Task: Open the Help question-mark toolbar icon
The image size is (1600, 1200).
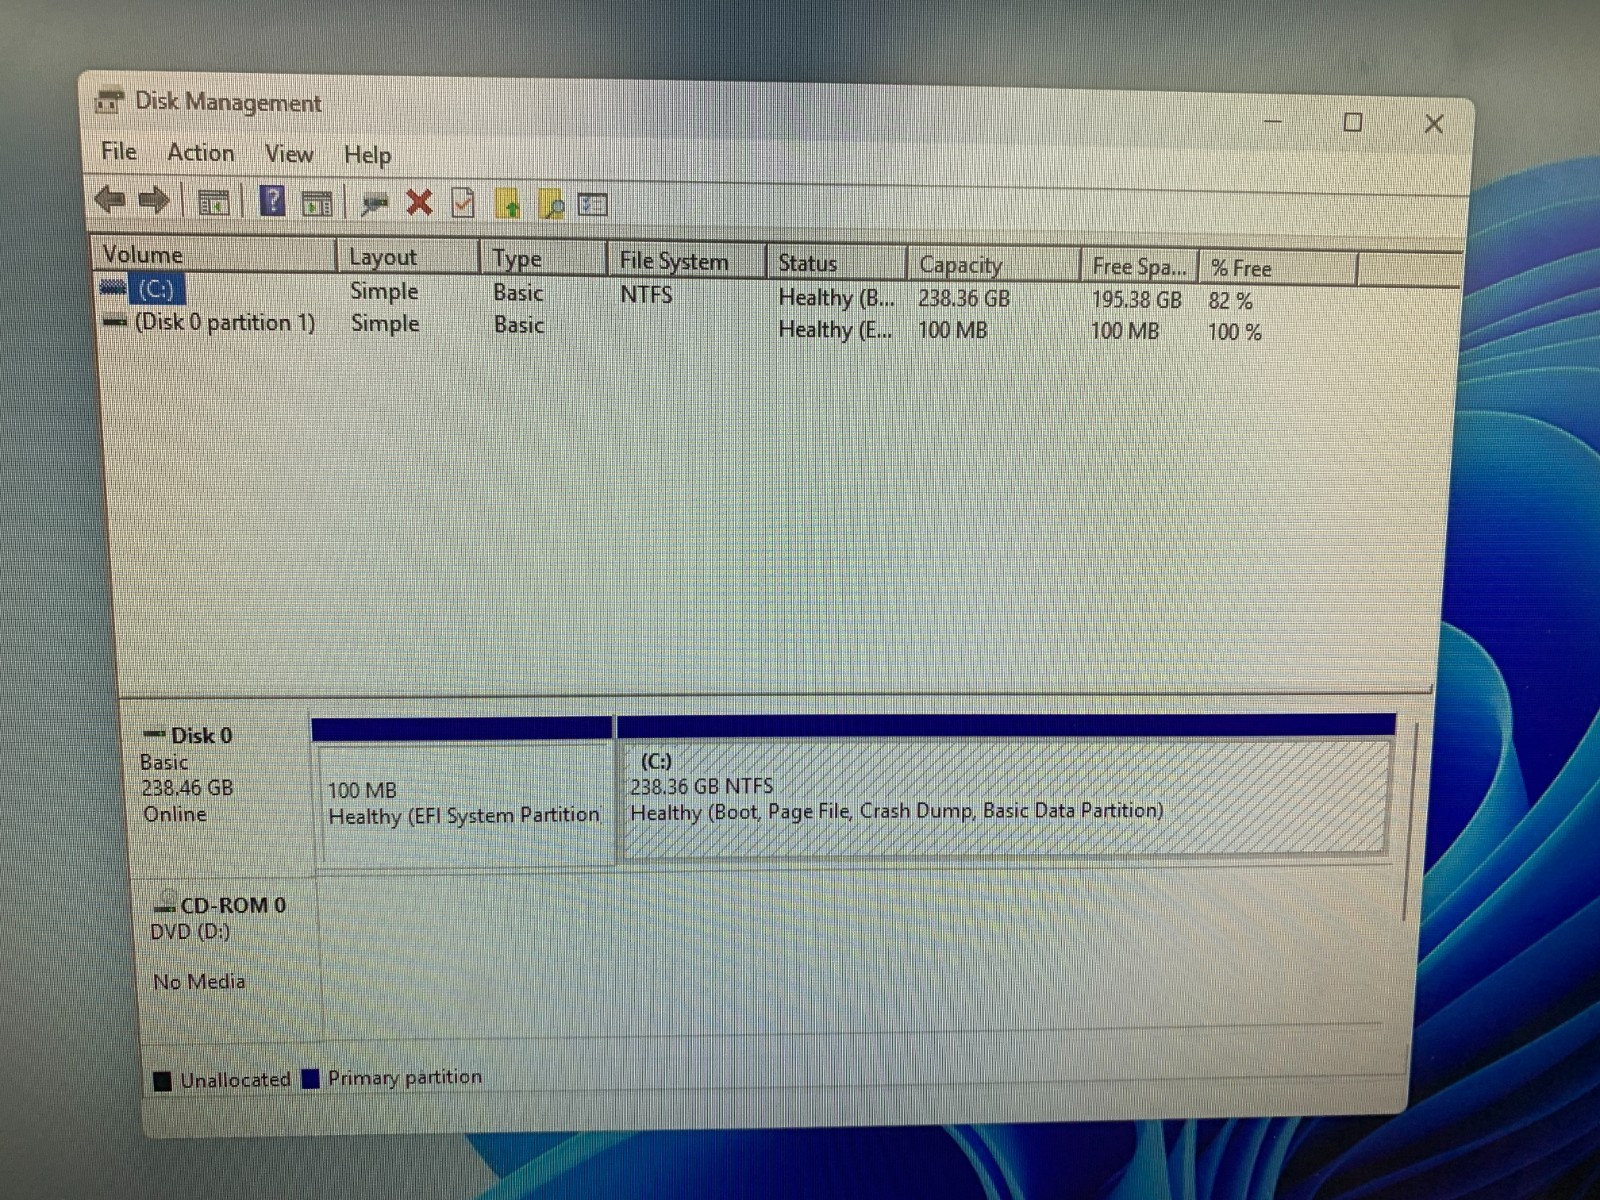Action: (272, 202)
